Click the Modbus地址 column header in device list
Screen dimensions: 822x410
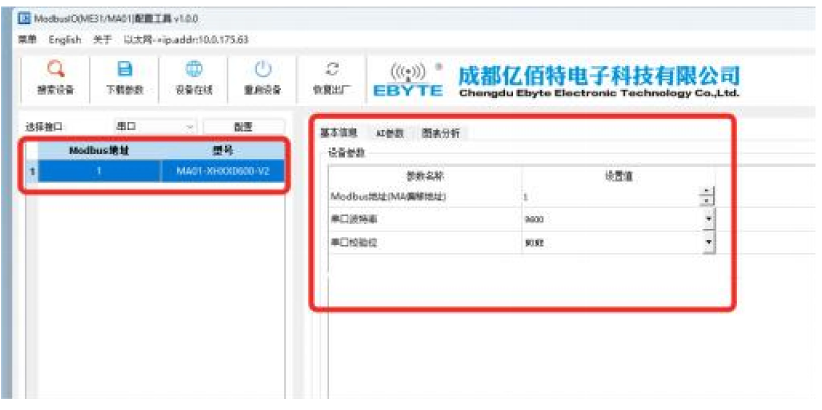tap(99, 151)
